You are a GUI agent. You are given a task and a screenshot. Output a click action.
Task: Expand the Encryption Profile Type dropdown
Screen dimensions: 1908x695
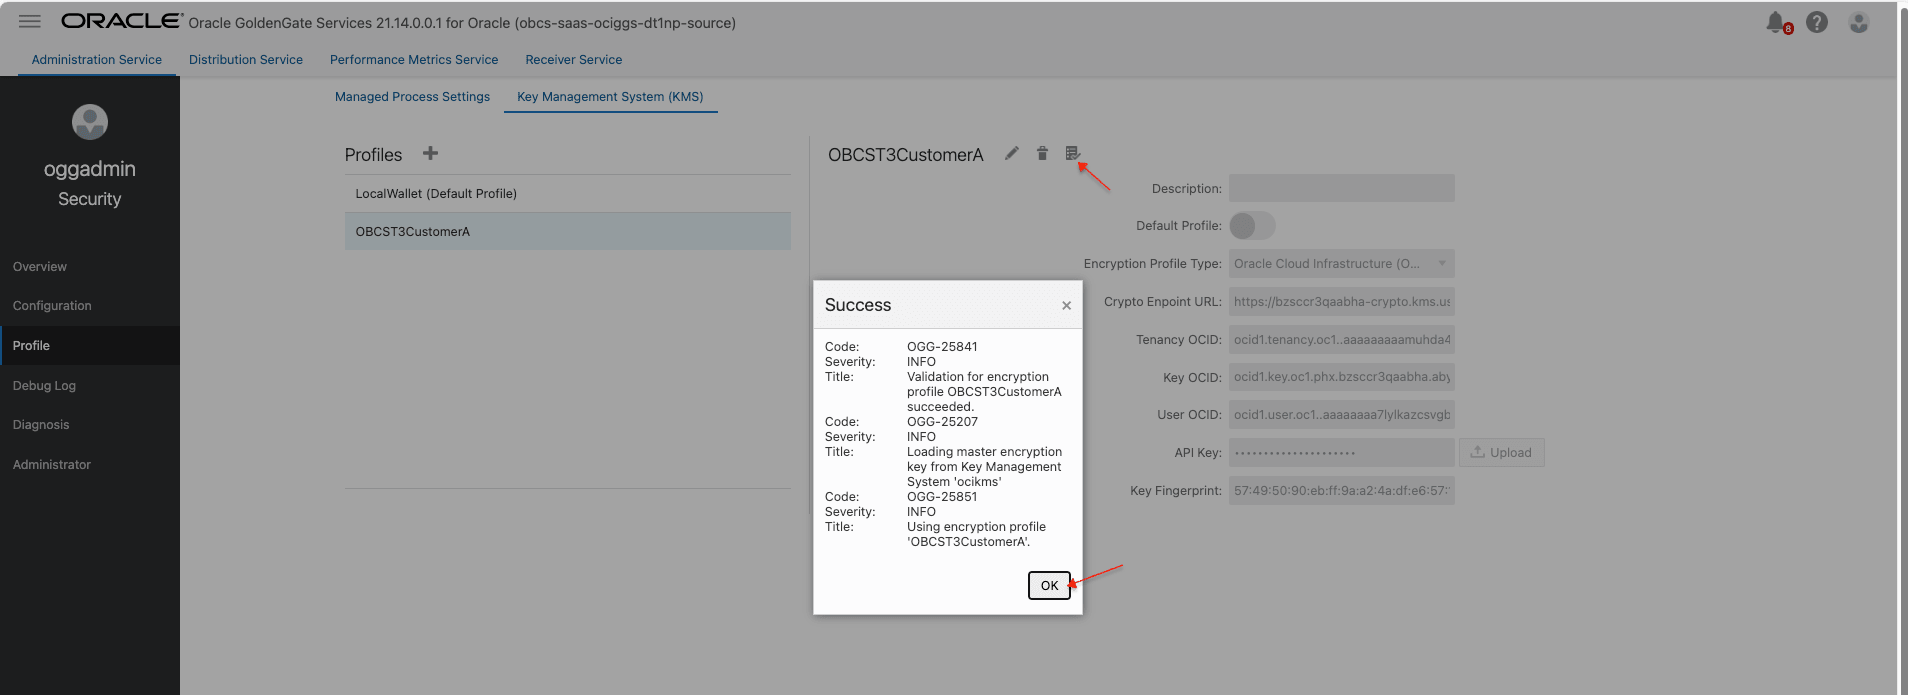[1341, 264]
